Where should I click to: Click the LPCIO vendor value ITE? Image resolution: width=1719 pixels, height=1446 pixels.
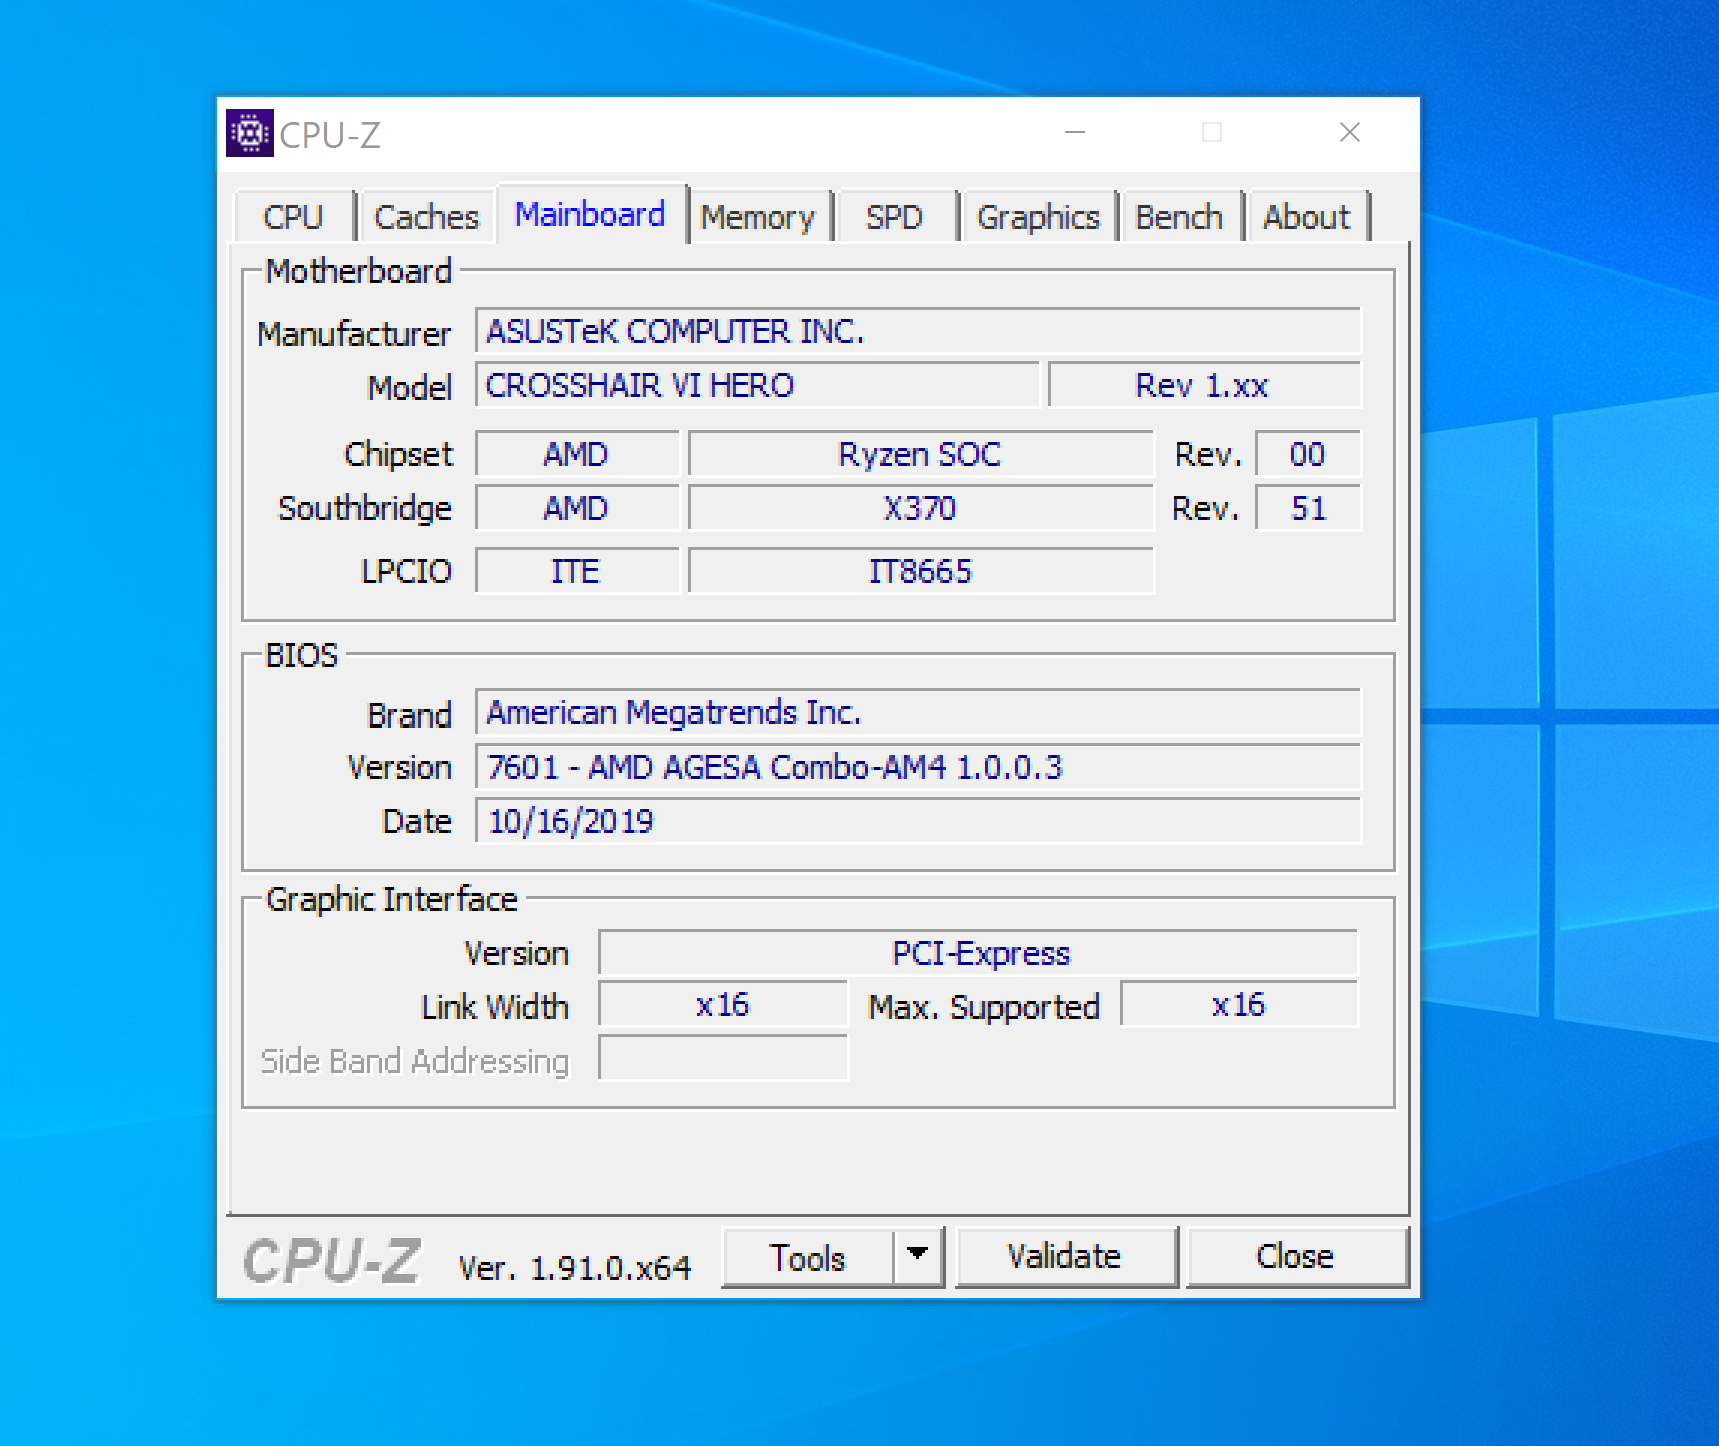click(577, 571)
